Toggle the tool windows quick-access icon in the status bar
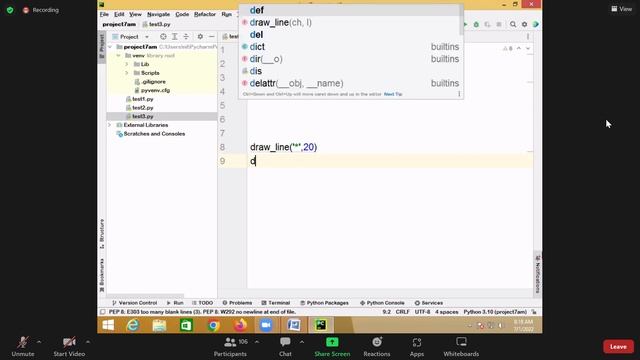Viewport: 640px width, 360px height. (102, 312)
